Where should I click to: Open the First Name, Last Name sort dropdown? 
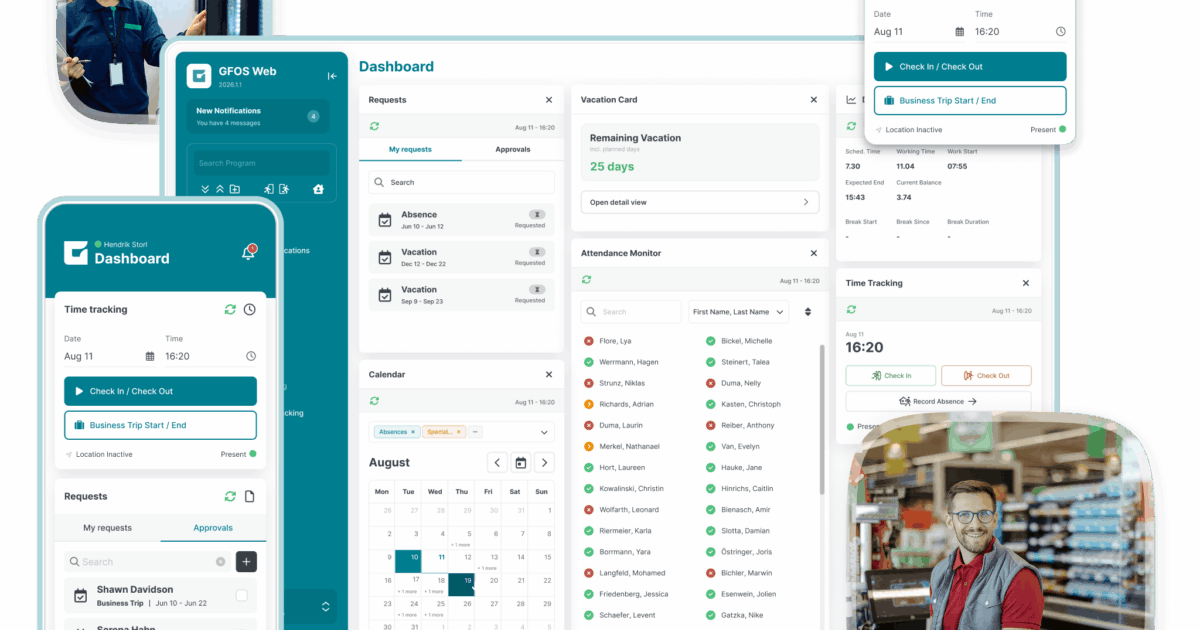738,312
